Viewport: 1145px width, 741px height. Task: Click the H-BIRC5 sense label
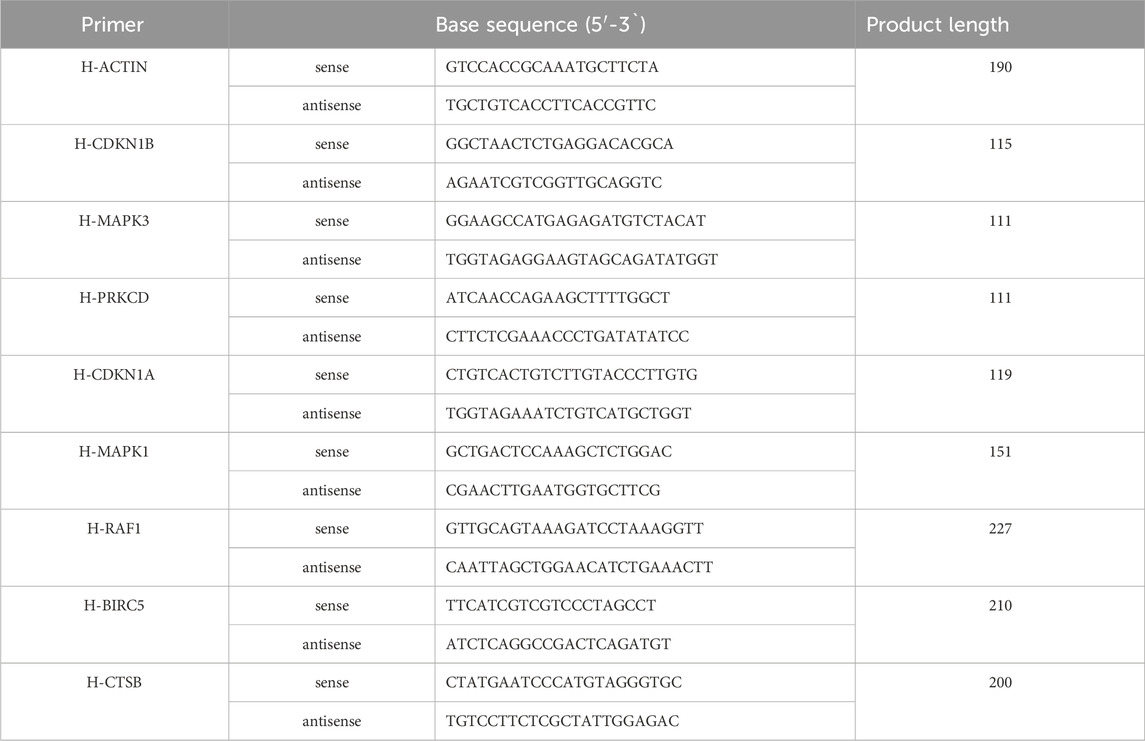(x=332, y=606)
